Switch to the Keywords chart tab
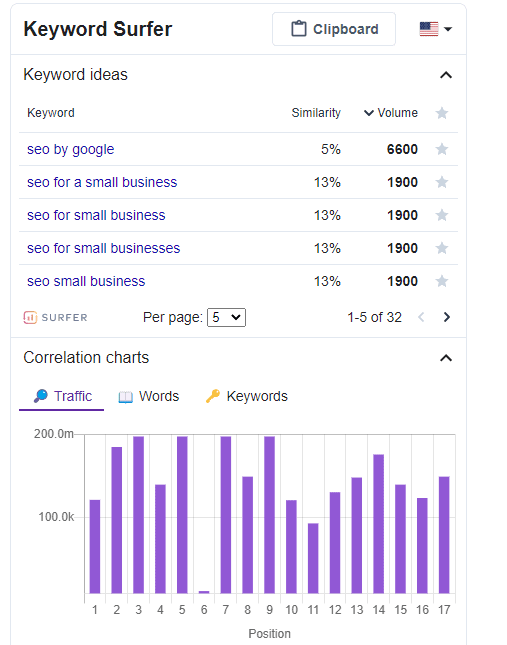The width and height of the screenshot is (507, 645). (246, 396)
